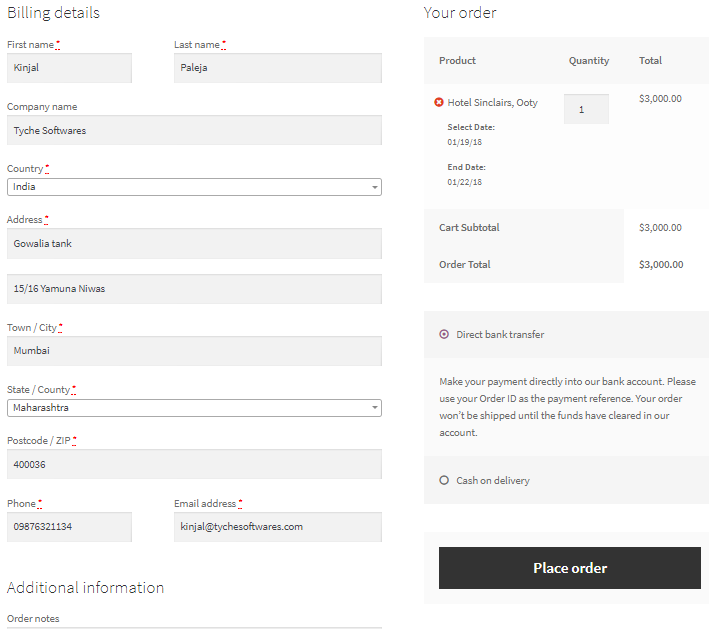Click the Order notes text area
709x629 pixels.
(194, 626)
